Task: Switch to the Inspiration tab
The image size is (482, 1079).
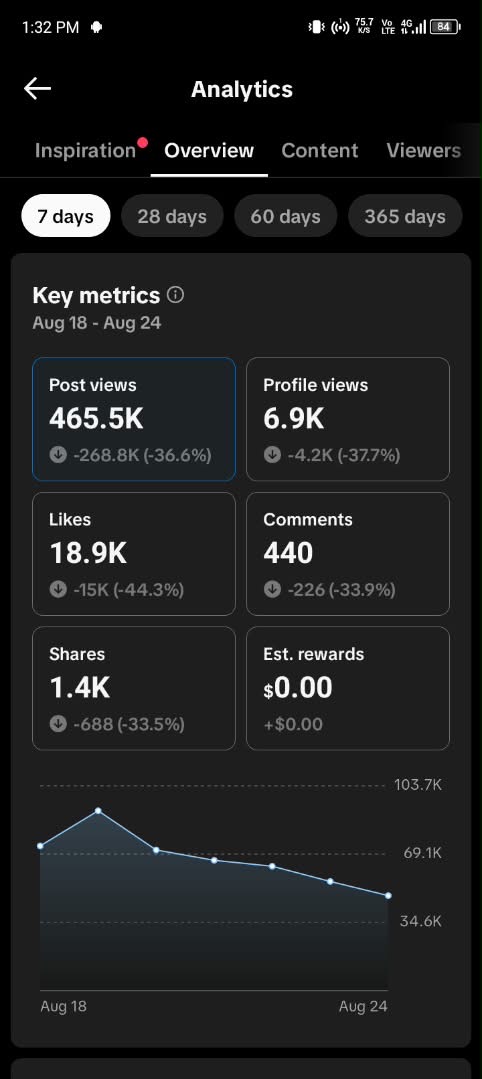Action: pyautogui.click(x=85, y=150)
